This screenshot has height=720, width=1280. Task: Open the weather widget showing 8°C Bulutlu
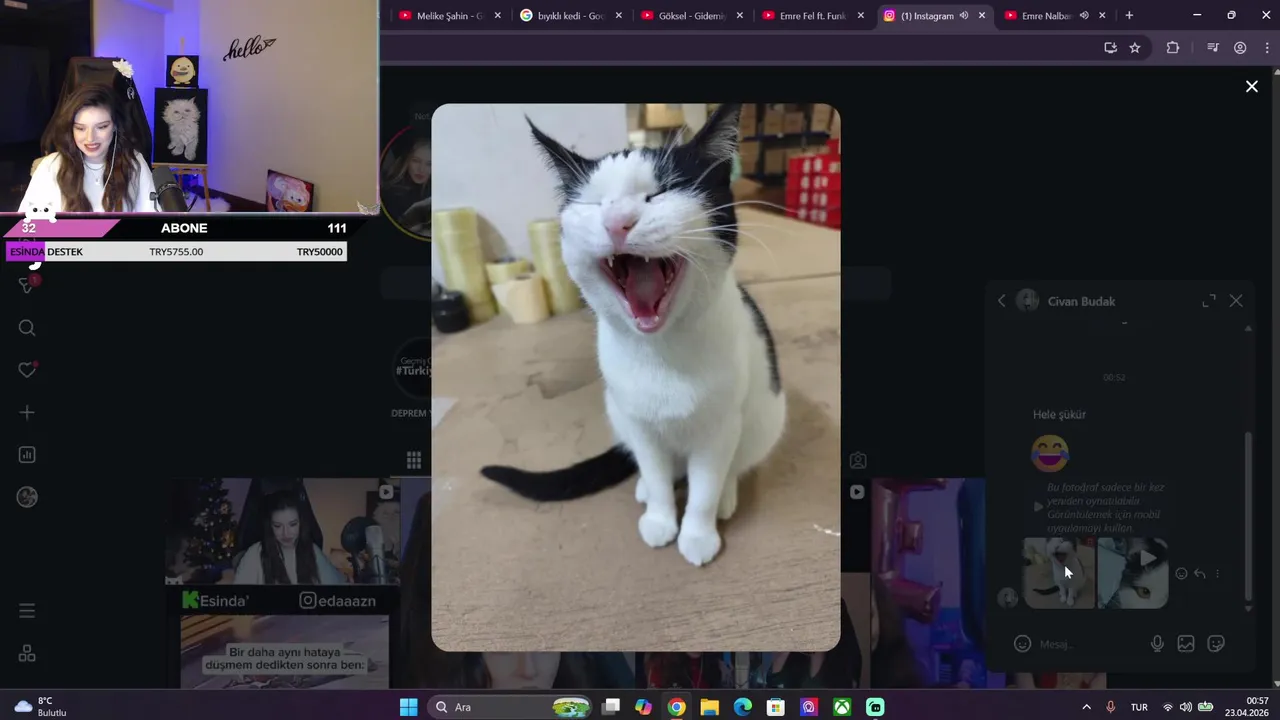(40, 707)
